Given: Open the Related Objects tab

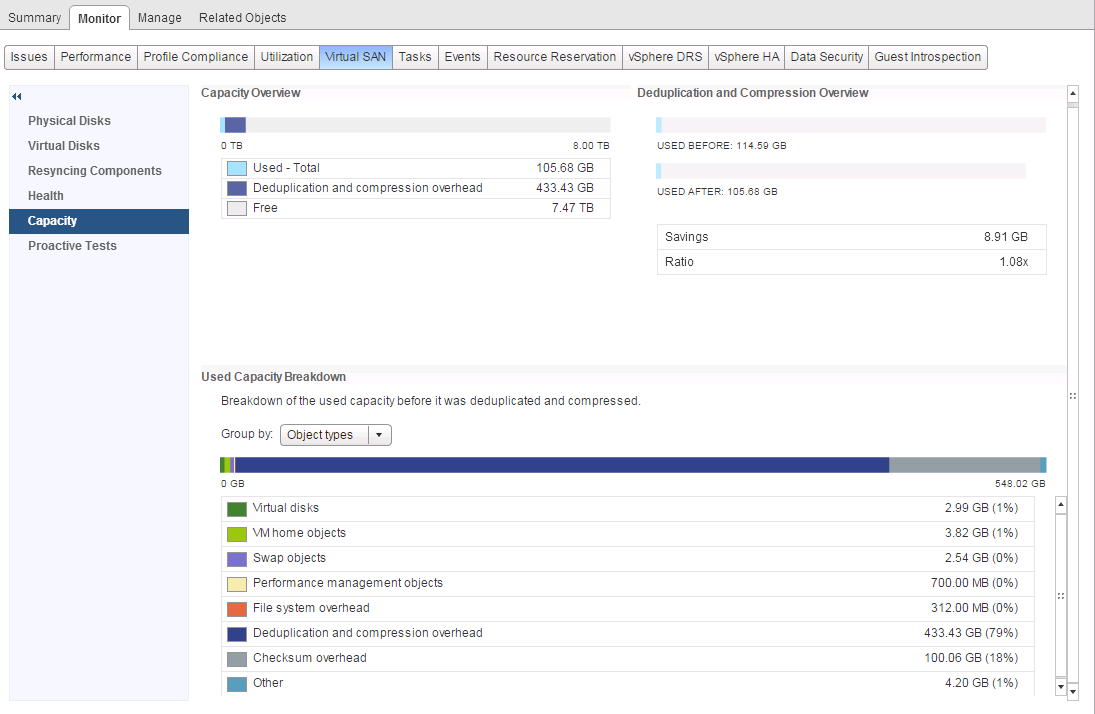Looking at the screenshot, I should click(242, 17).
